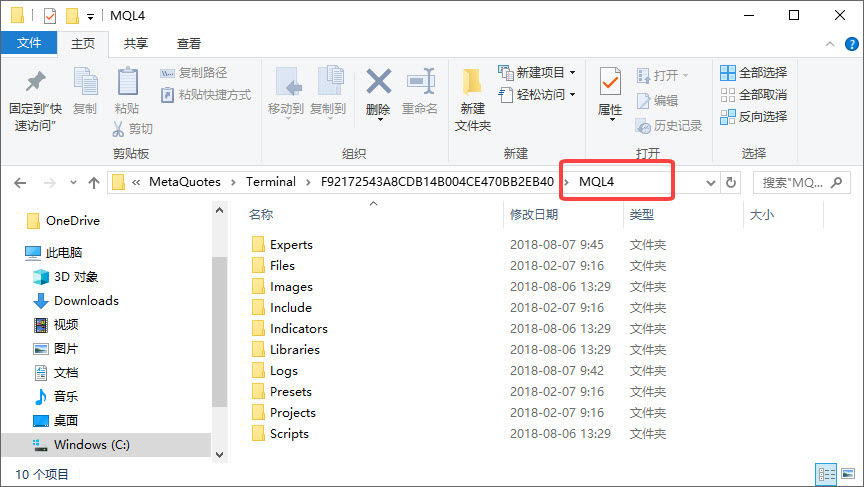Click Select All in the ribbon
This screenshot has height=487, width=864.
tap(753, 73)
